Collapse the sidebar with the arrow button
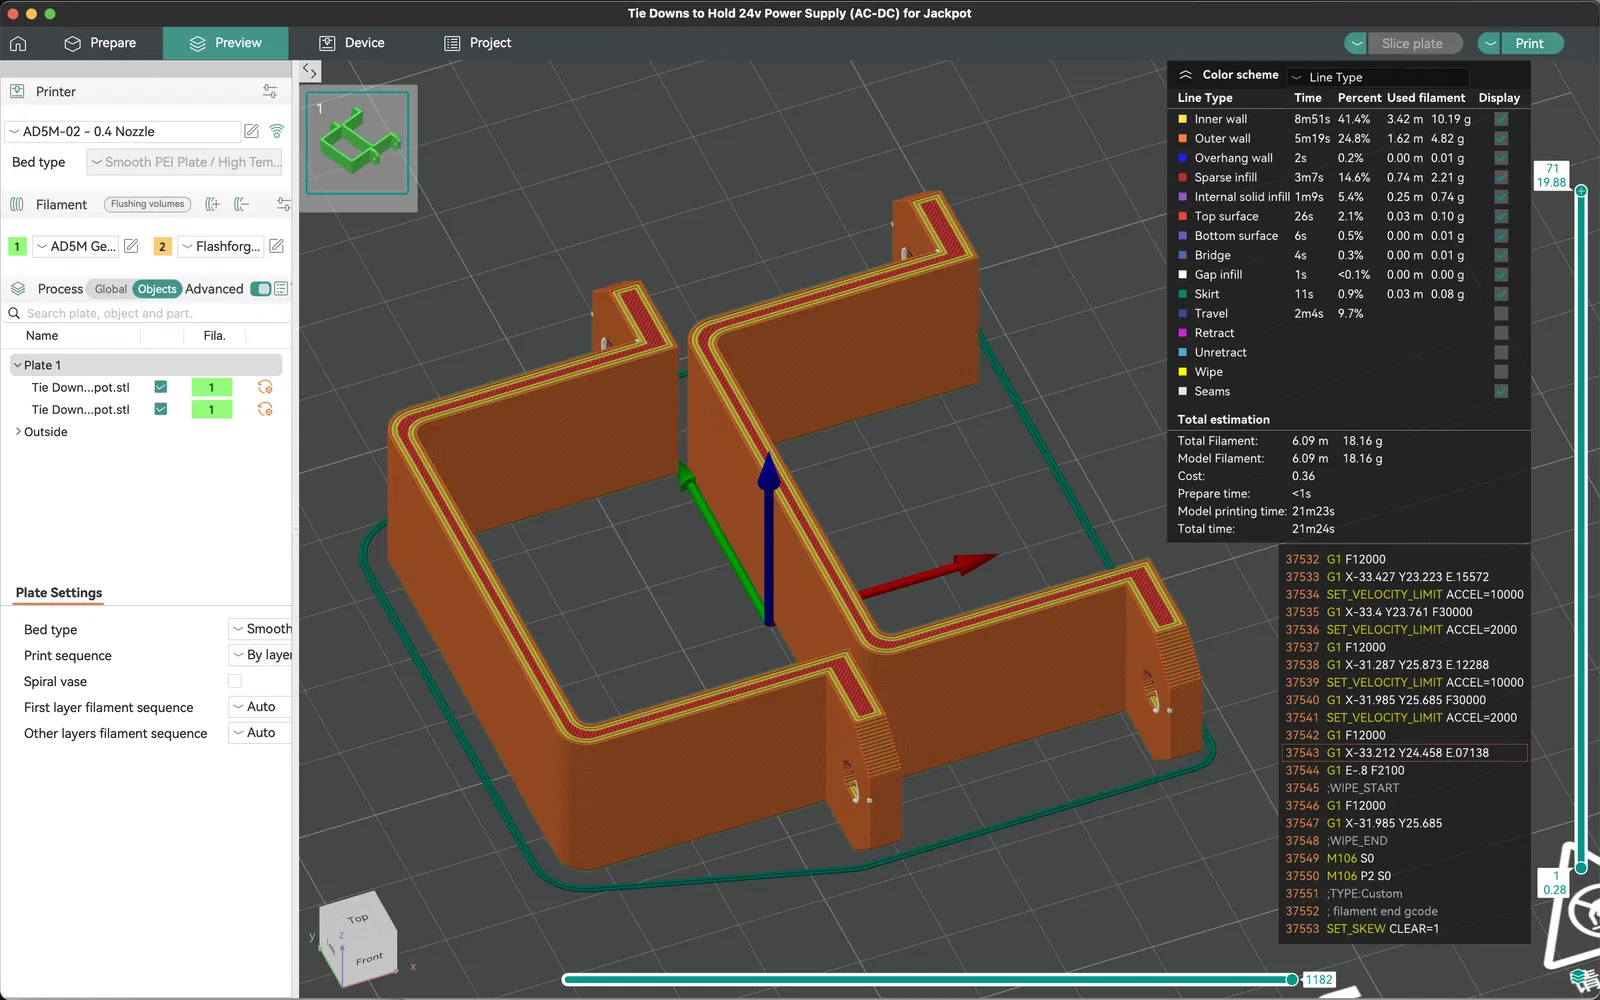Image resolution: width=1600 pixels, height=1000 pixels. click(x=310, y=72)
